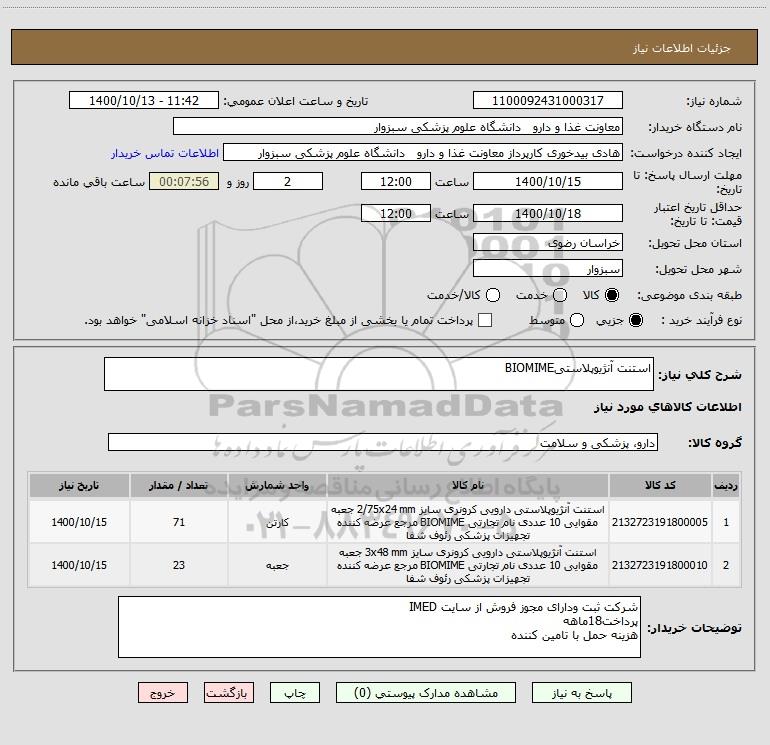Click the تعداد / مقدار column header
Viewport: 770px width, 745px height.
pos(179,486)
